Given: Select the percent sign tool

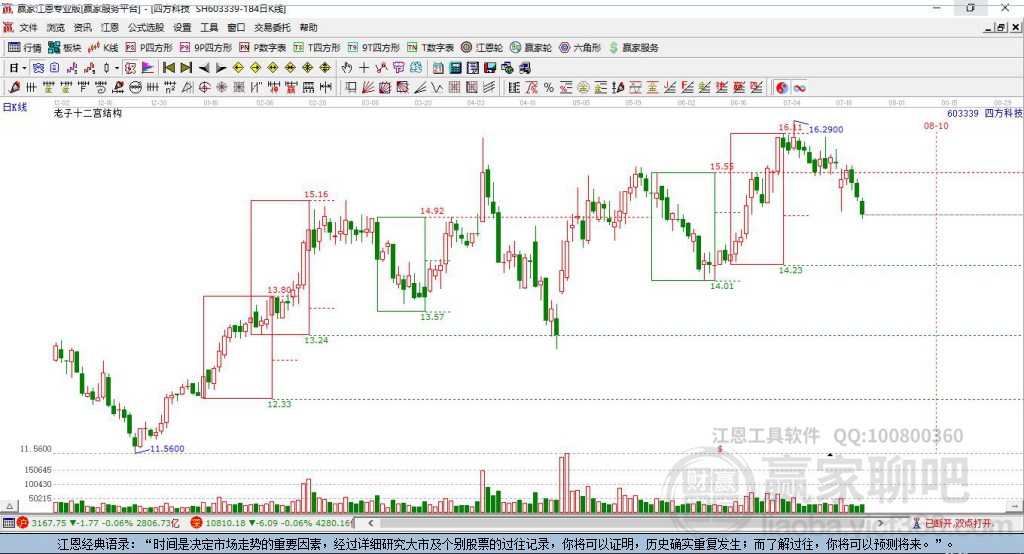Looking at the screenshot, I should [x=549, y=88].
